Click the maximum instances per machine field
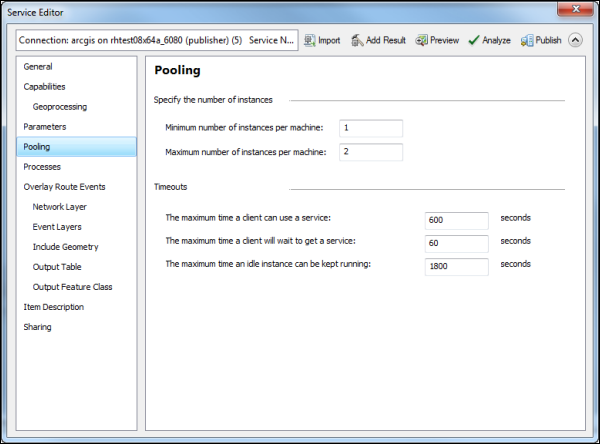Image resolution: width=600 pixels, height=444 pixels. [x=370, y=152]
